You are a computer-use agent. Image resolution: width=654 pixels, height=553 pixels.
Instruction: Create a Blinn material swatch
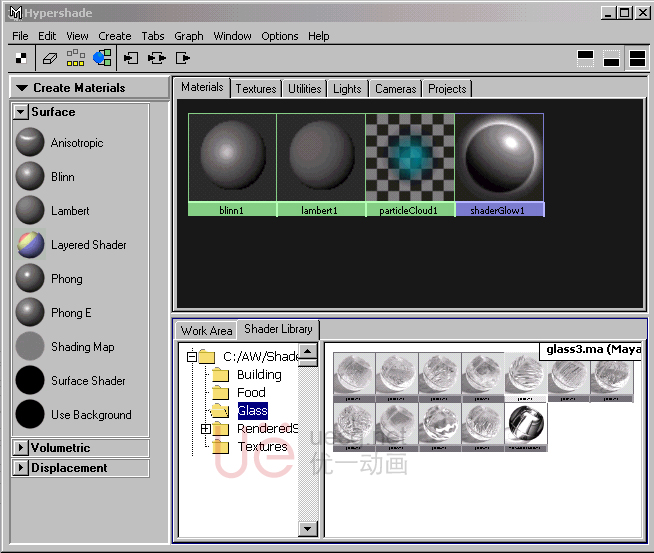(x=30, y=176)
